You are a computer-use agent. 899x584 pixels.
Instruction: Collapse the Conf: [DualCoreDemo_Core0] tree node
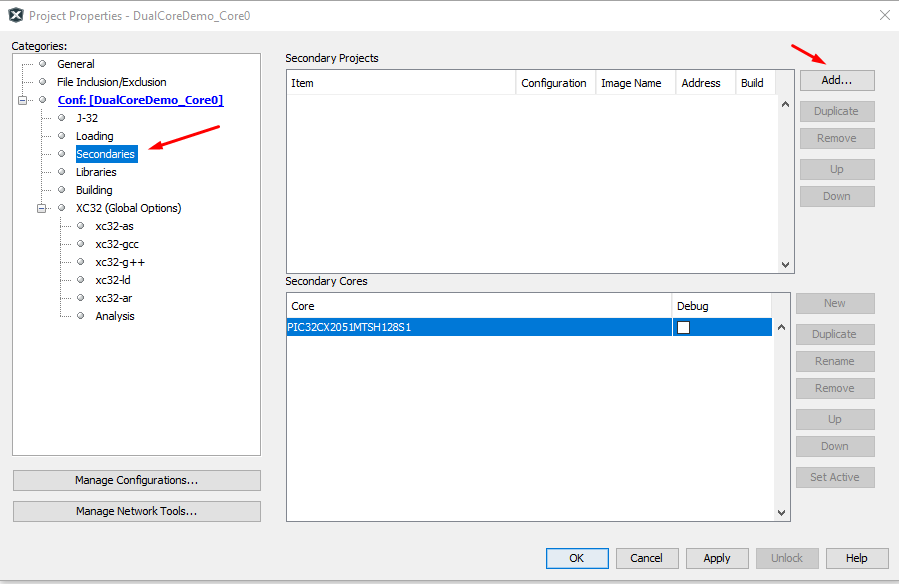(23, 100)
